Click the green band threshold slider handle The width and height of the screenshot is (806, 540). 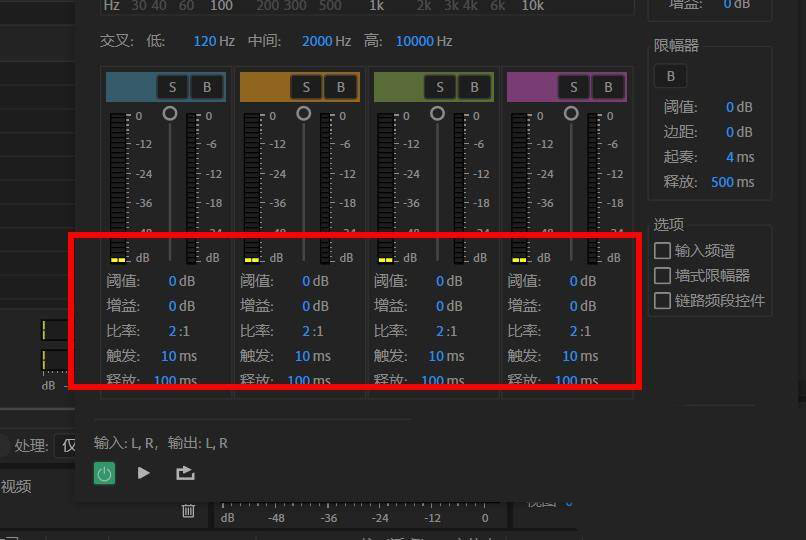(x=437, y=113)
